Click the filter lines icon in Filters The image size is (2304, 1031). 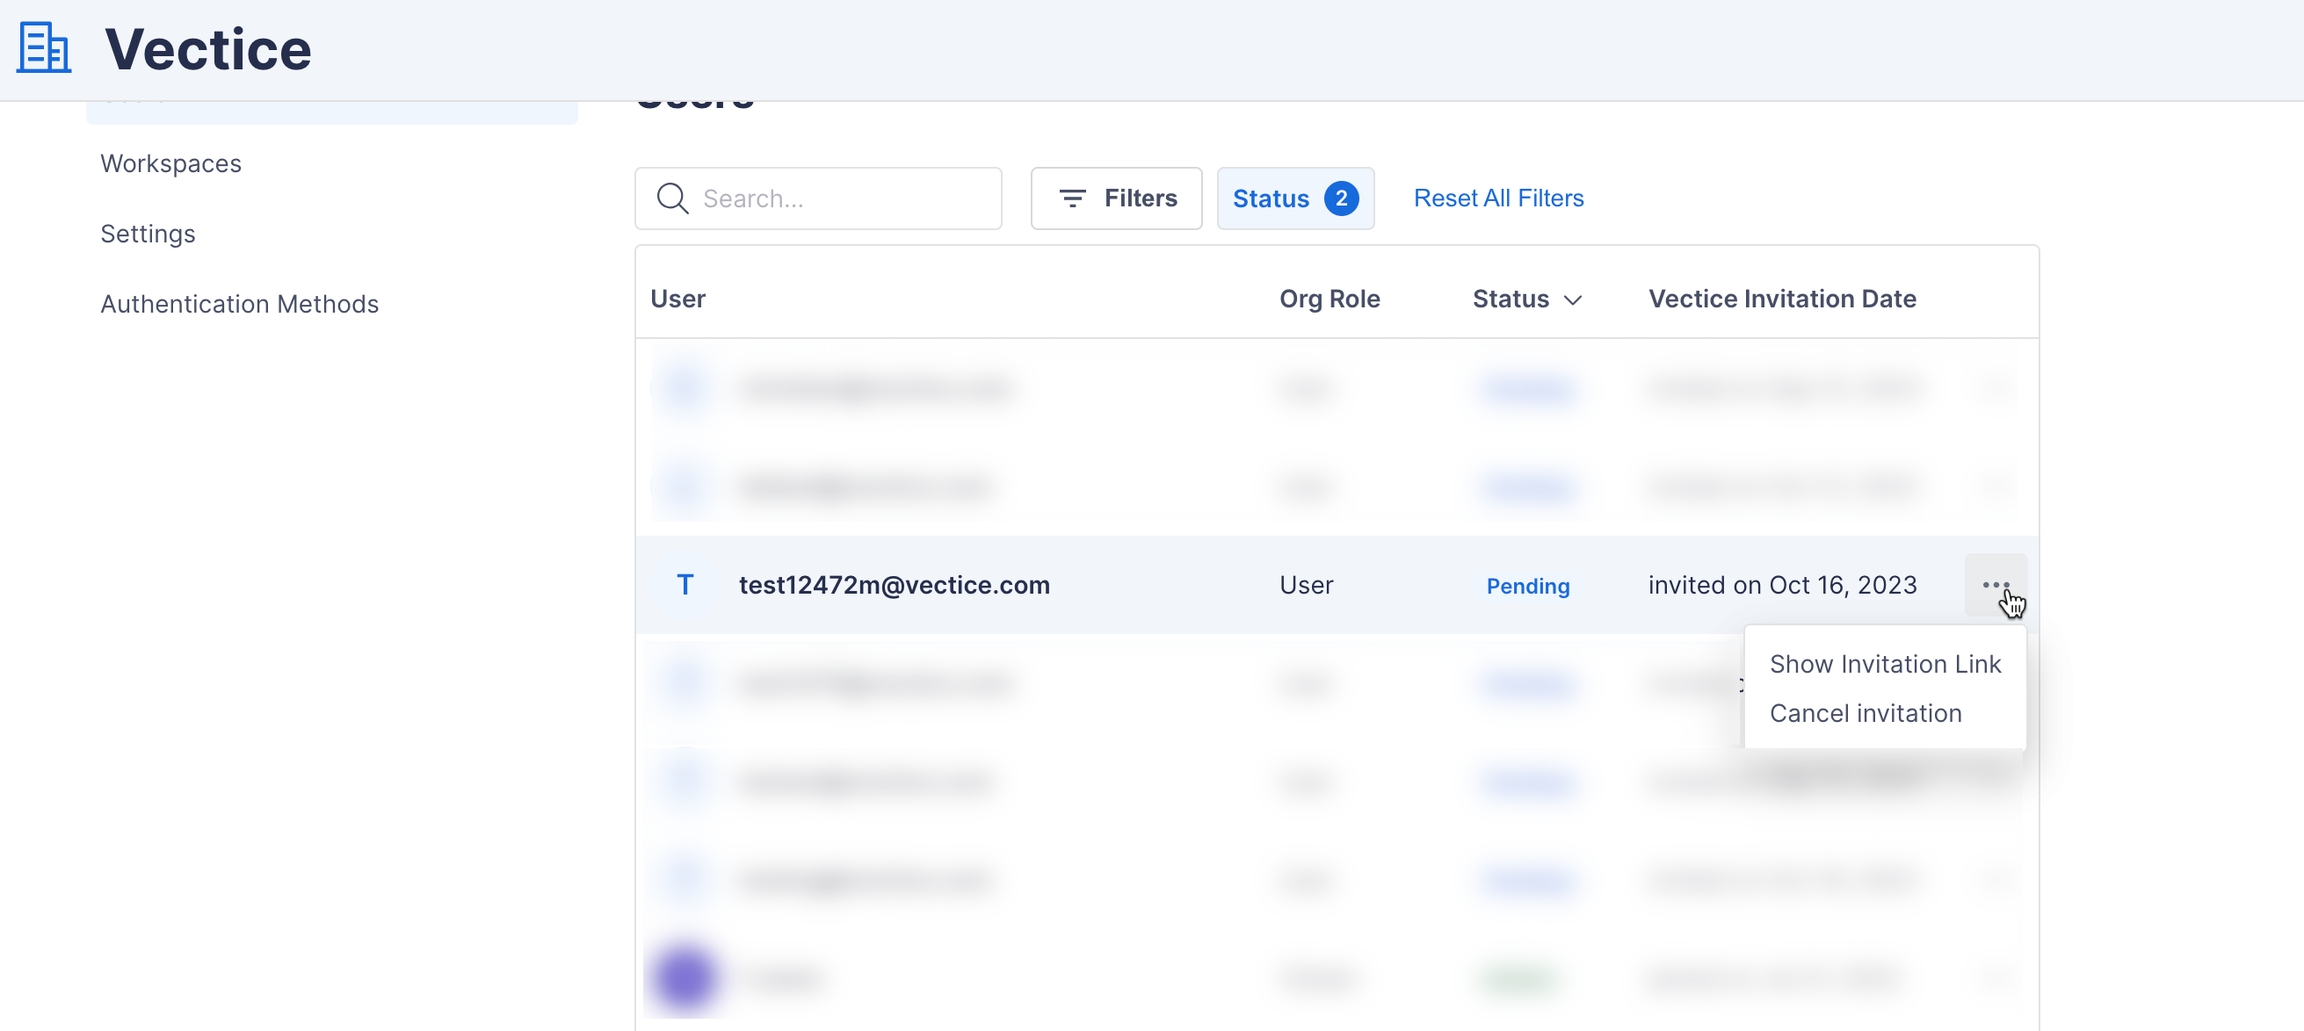(x=1072, y=198)
